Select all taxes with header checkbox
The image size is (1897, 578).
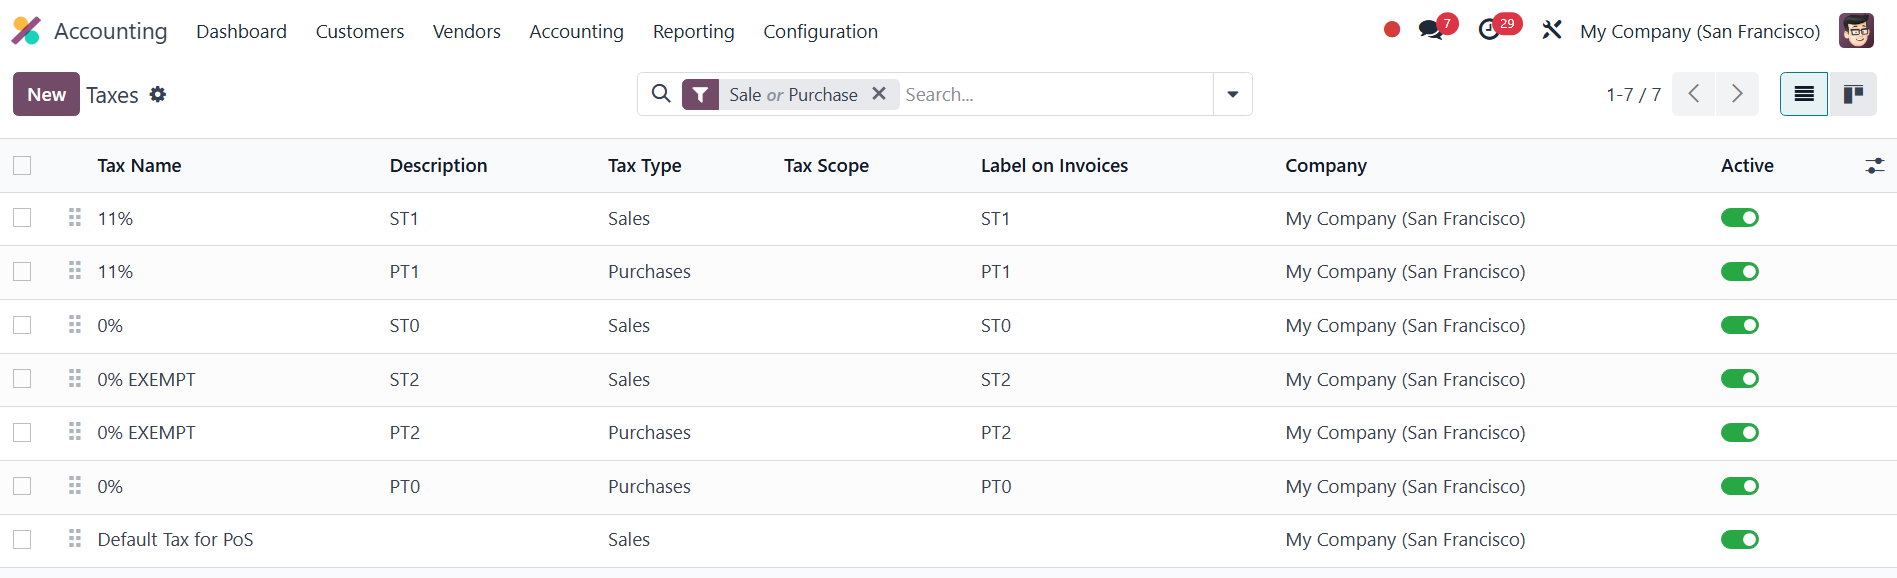pyautogui.click(x=22, y=166)
